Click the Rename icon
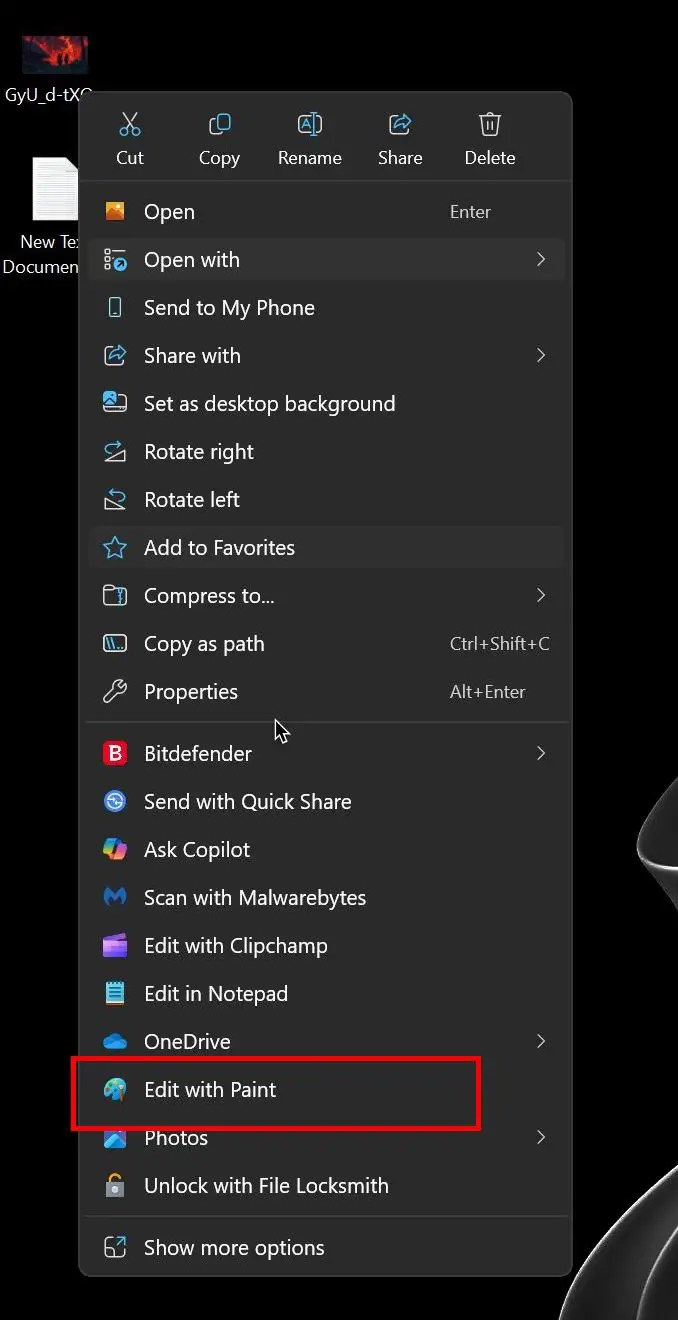This screenshot has width=678, height=1320. [x=310, y=124]
